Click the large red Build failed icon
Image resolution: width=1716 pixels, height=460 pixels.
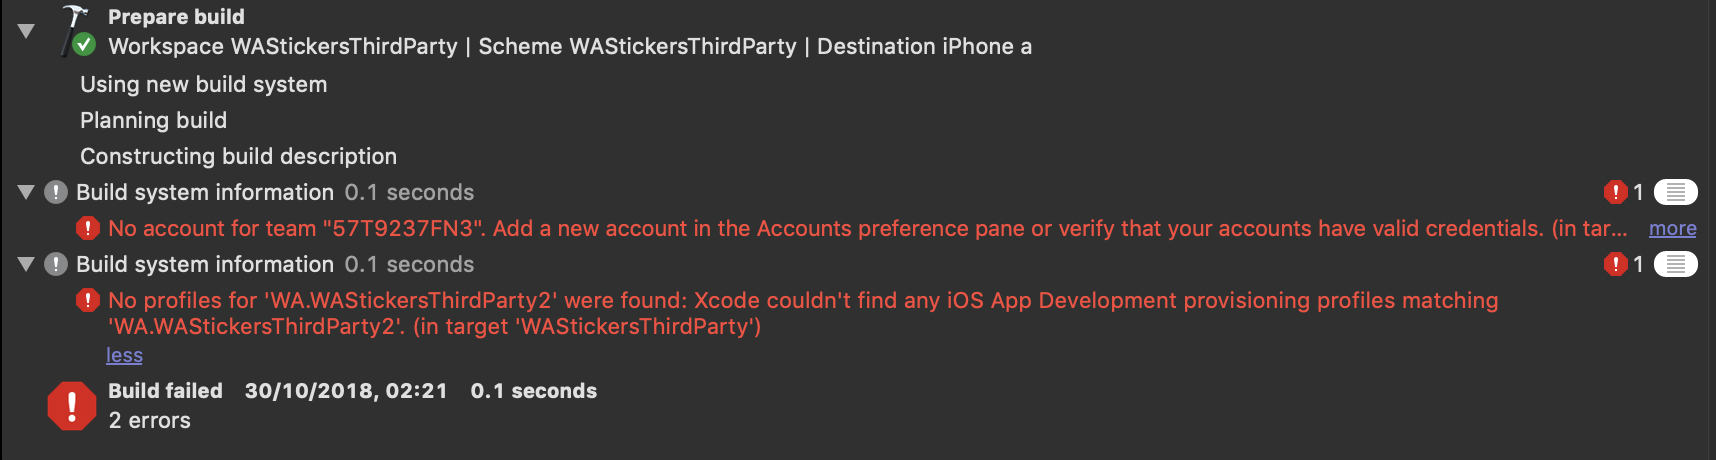coord(72,406)
